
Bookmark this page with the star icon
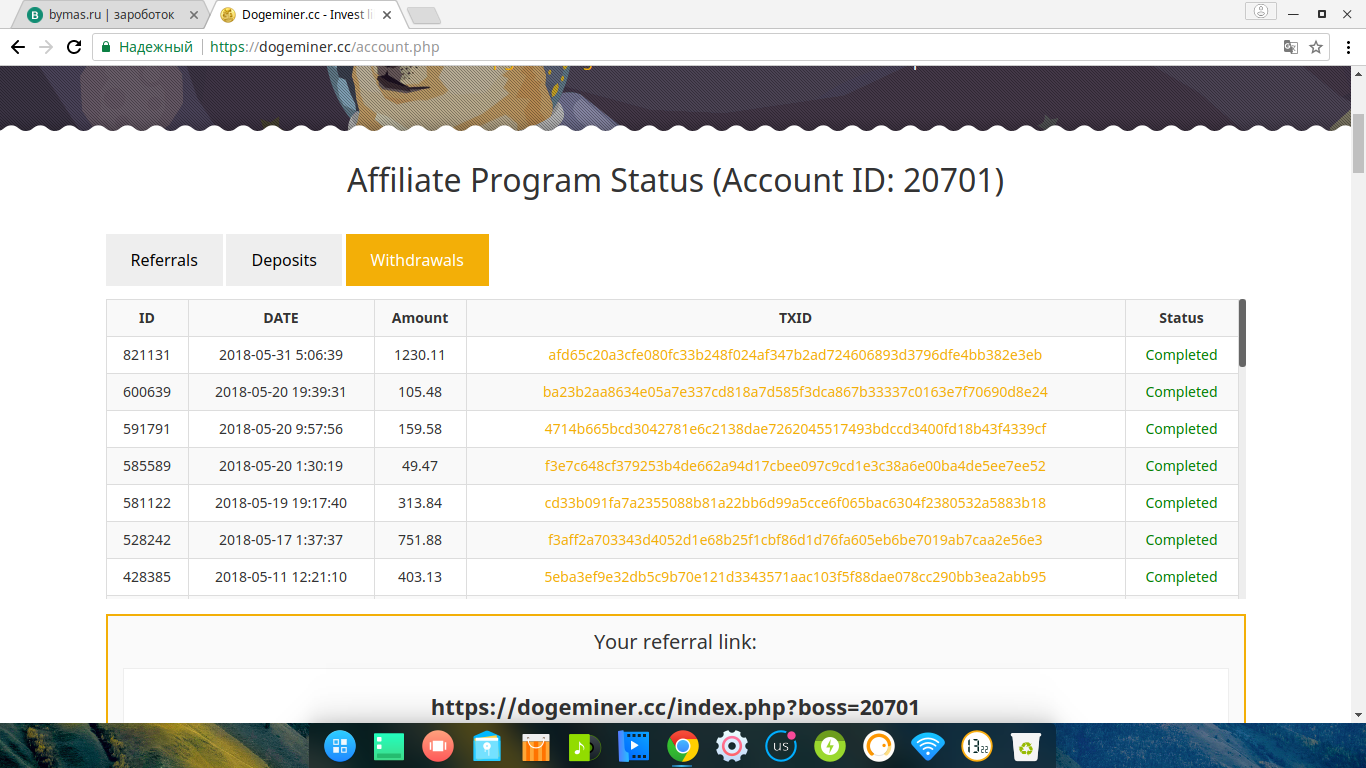pos(1316,47)
